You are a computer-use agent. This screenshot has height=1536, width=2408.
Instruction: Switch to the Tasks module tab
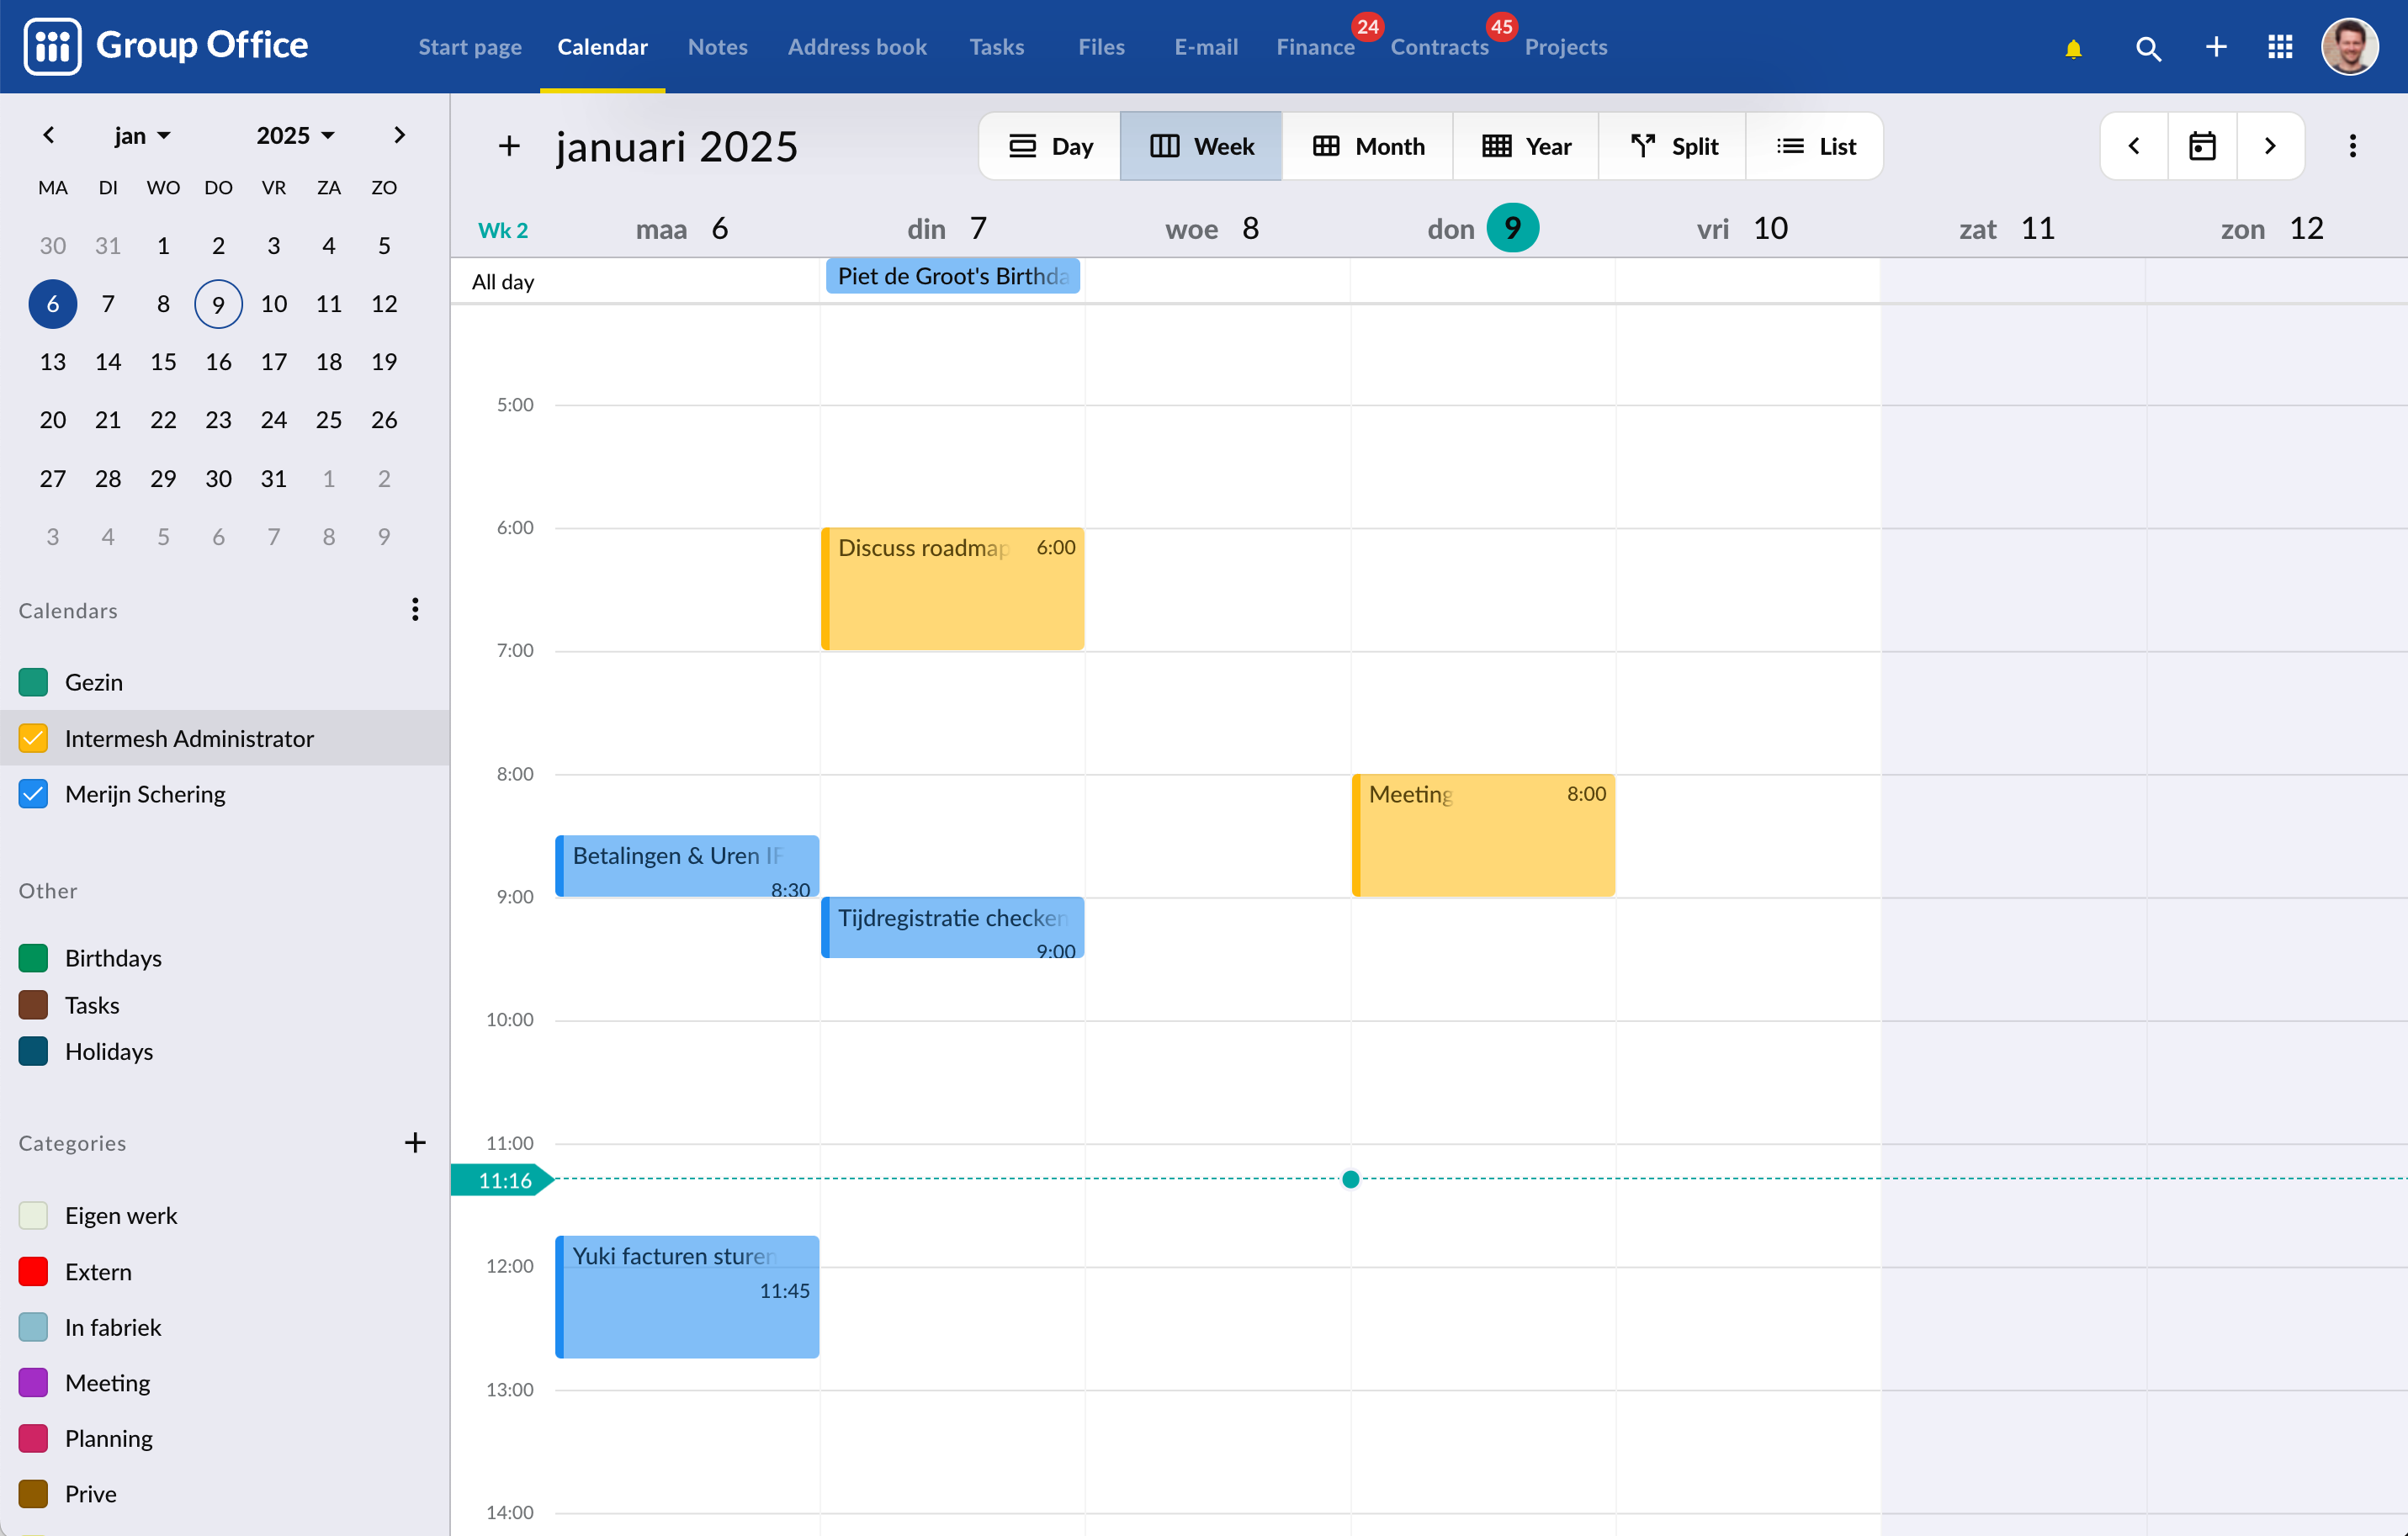click(x=996, y=47)
